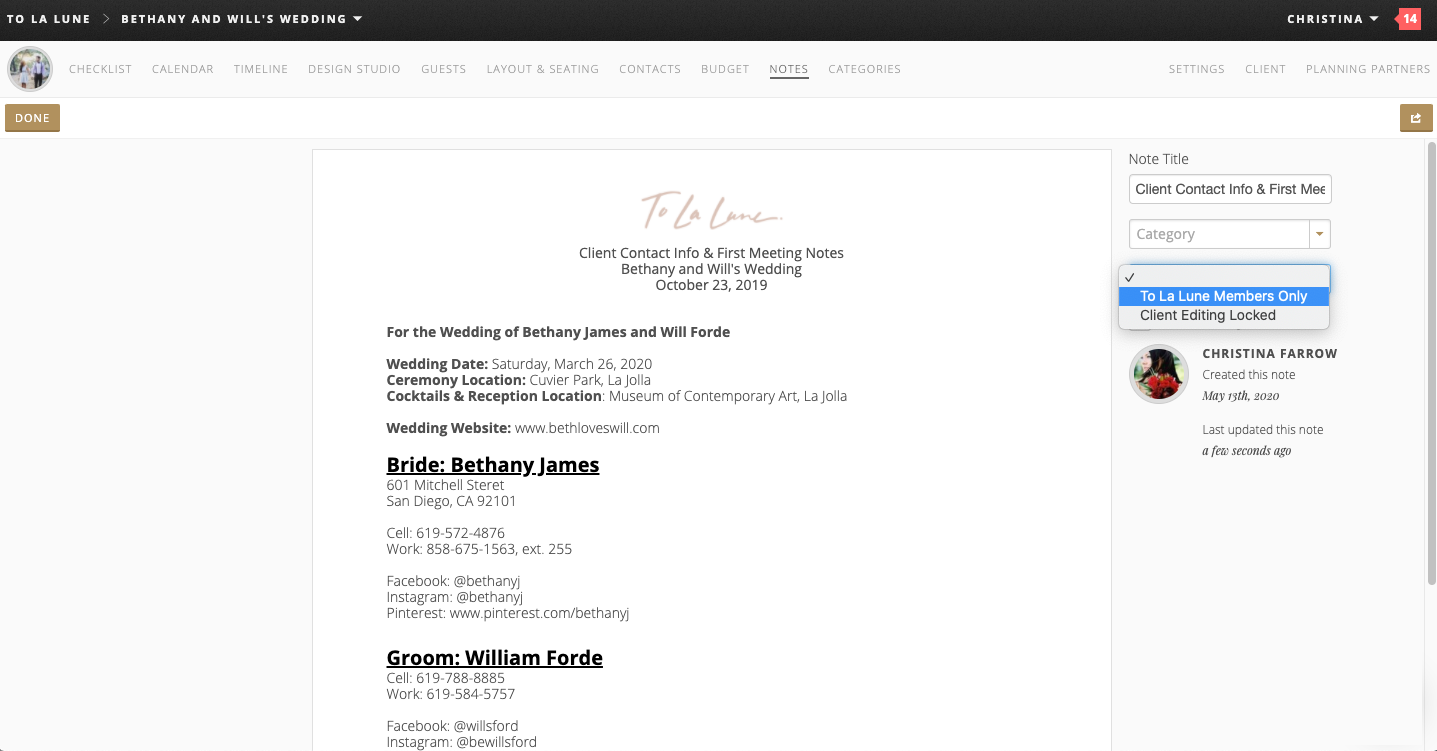Open the Budget tab
Screen dimensions: 1437x751
(x=724, y=68)
